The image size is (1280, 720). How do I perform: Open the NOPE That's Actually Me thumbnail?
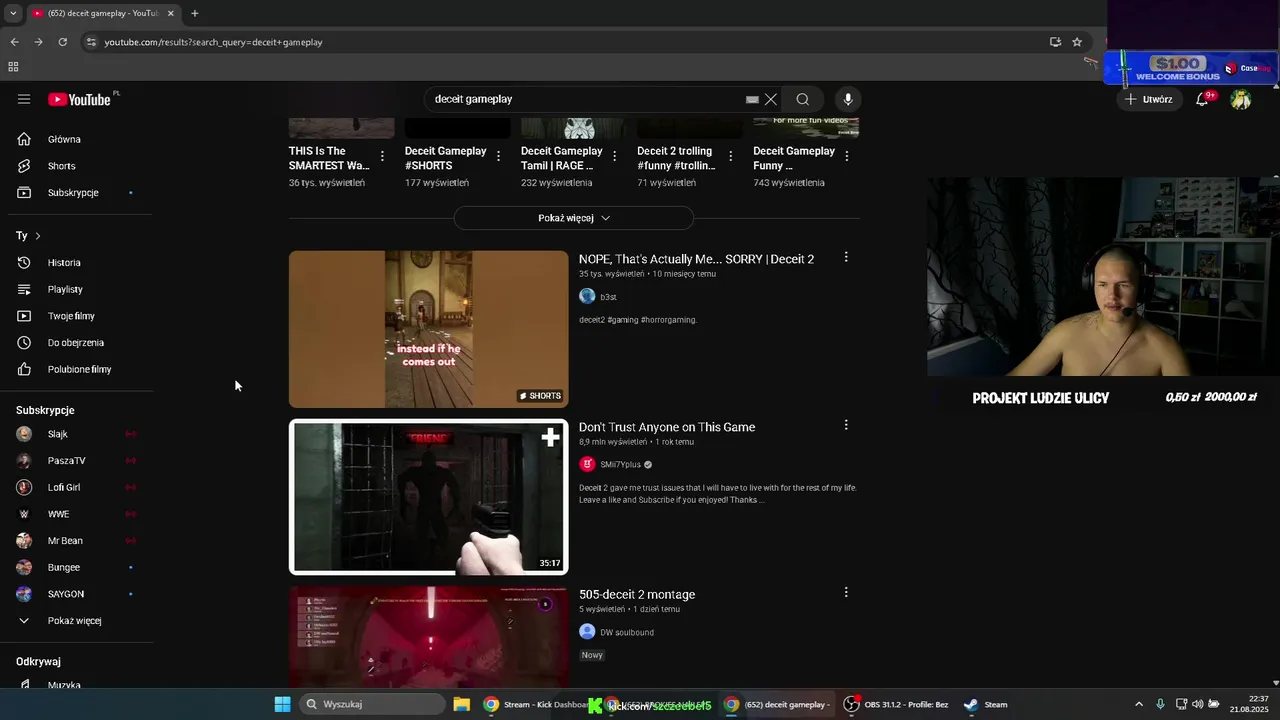pyautogui.click(x=429, y=329)
